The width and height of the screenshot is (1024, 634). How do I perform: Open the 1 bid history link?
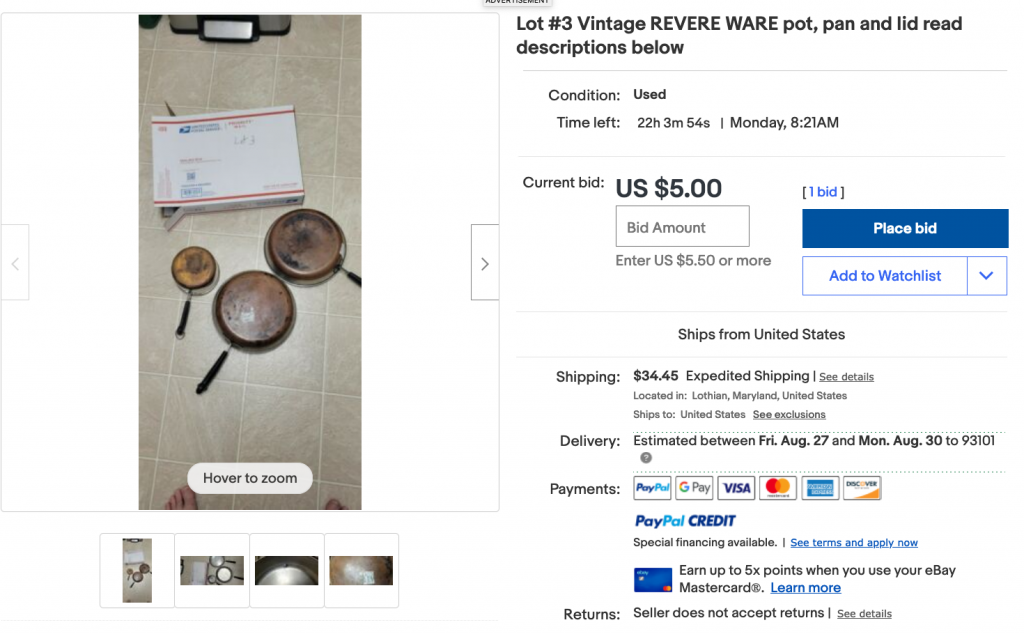823,192
